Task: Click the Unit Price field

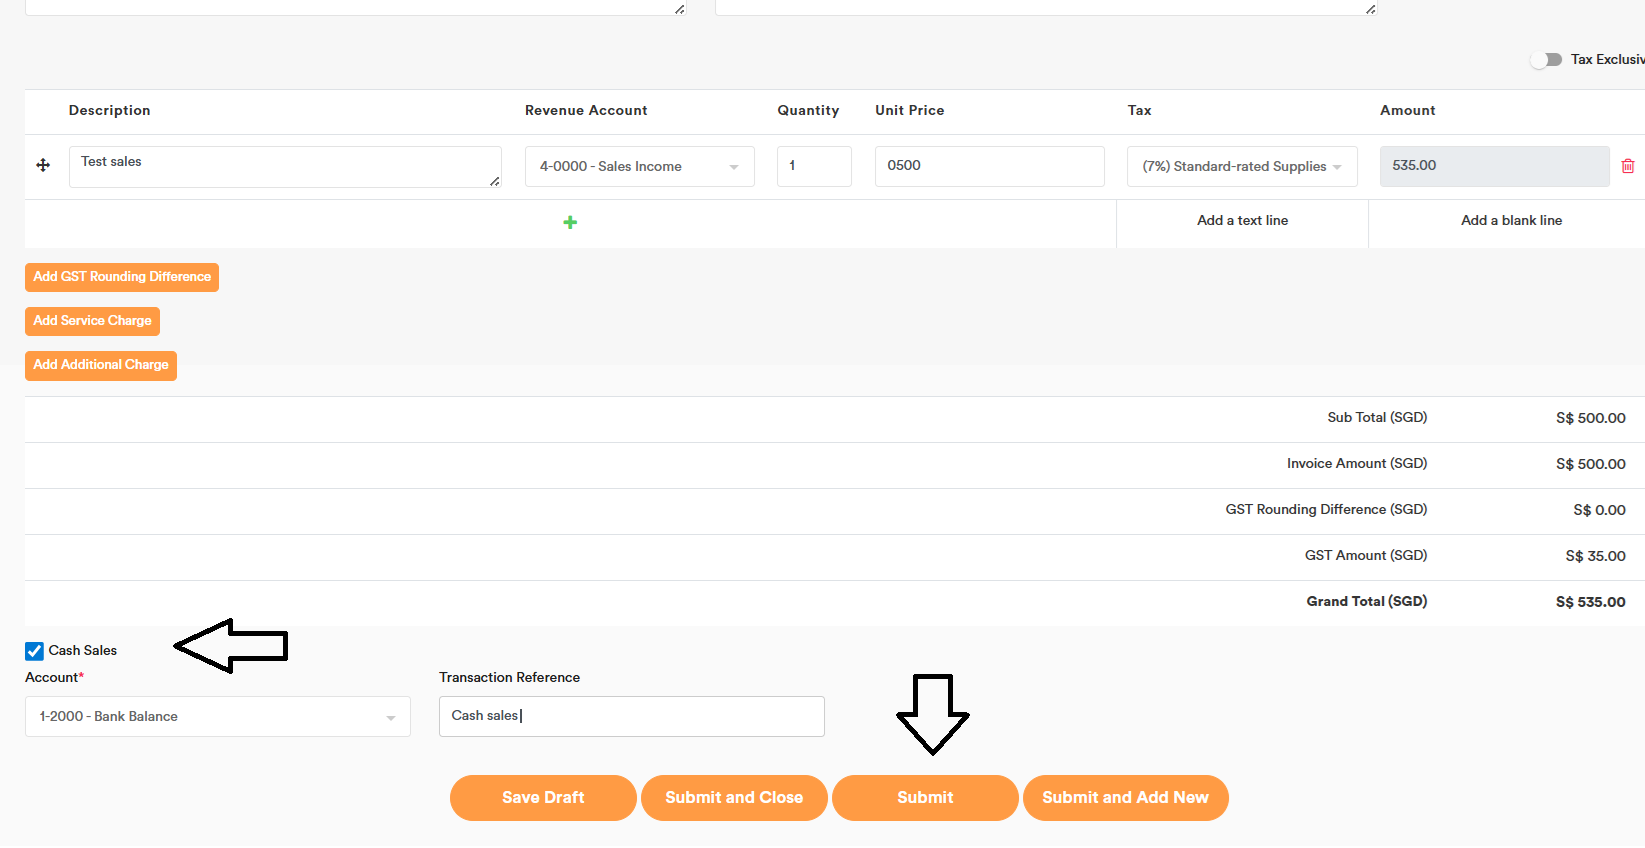Action: coord(988,166)
